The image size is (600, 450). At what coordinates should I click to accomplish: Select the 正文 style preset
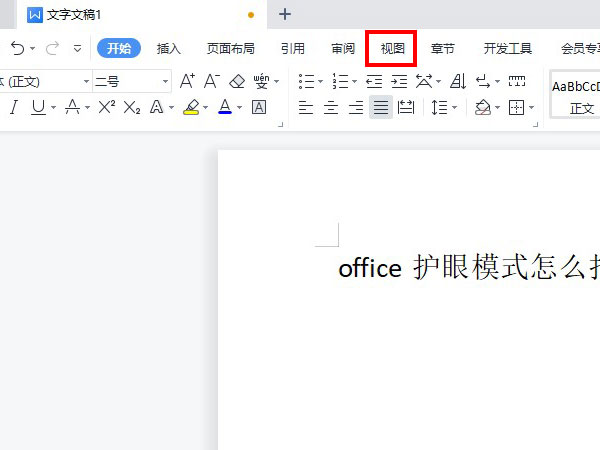[x=581, y=108]
